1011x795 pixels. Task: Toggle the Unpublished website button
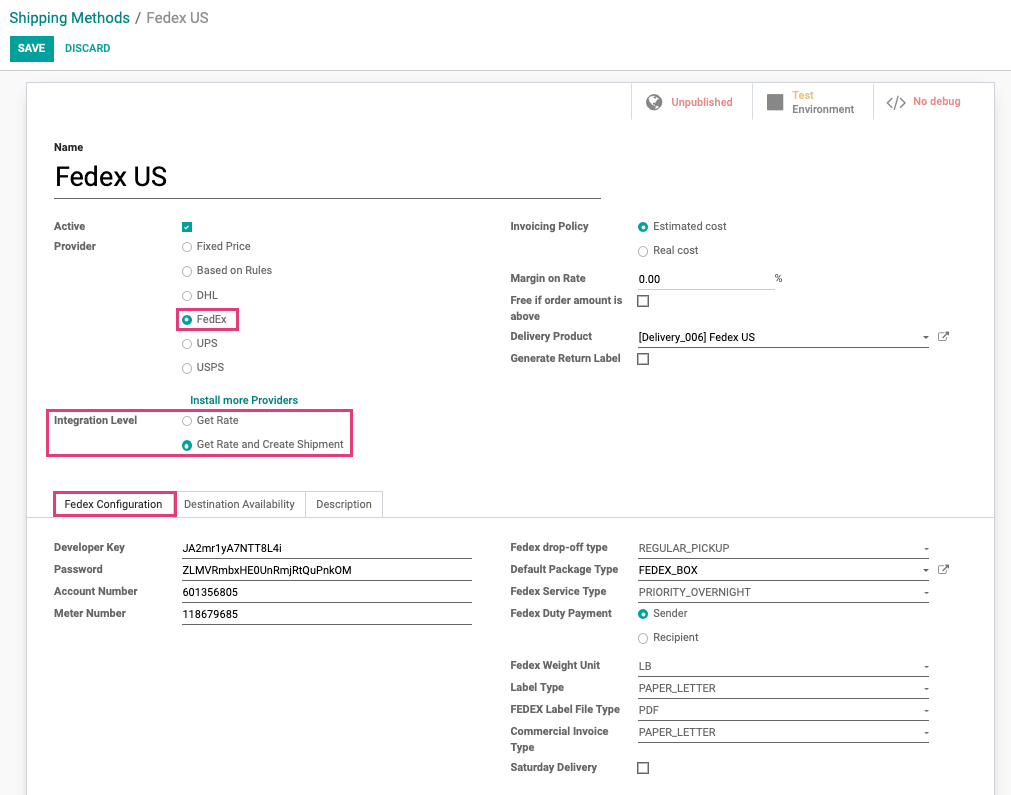pos(692,102)
